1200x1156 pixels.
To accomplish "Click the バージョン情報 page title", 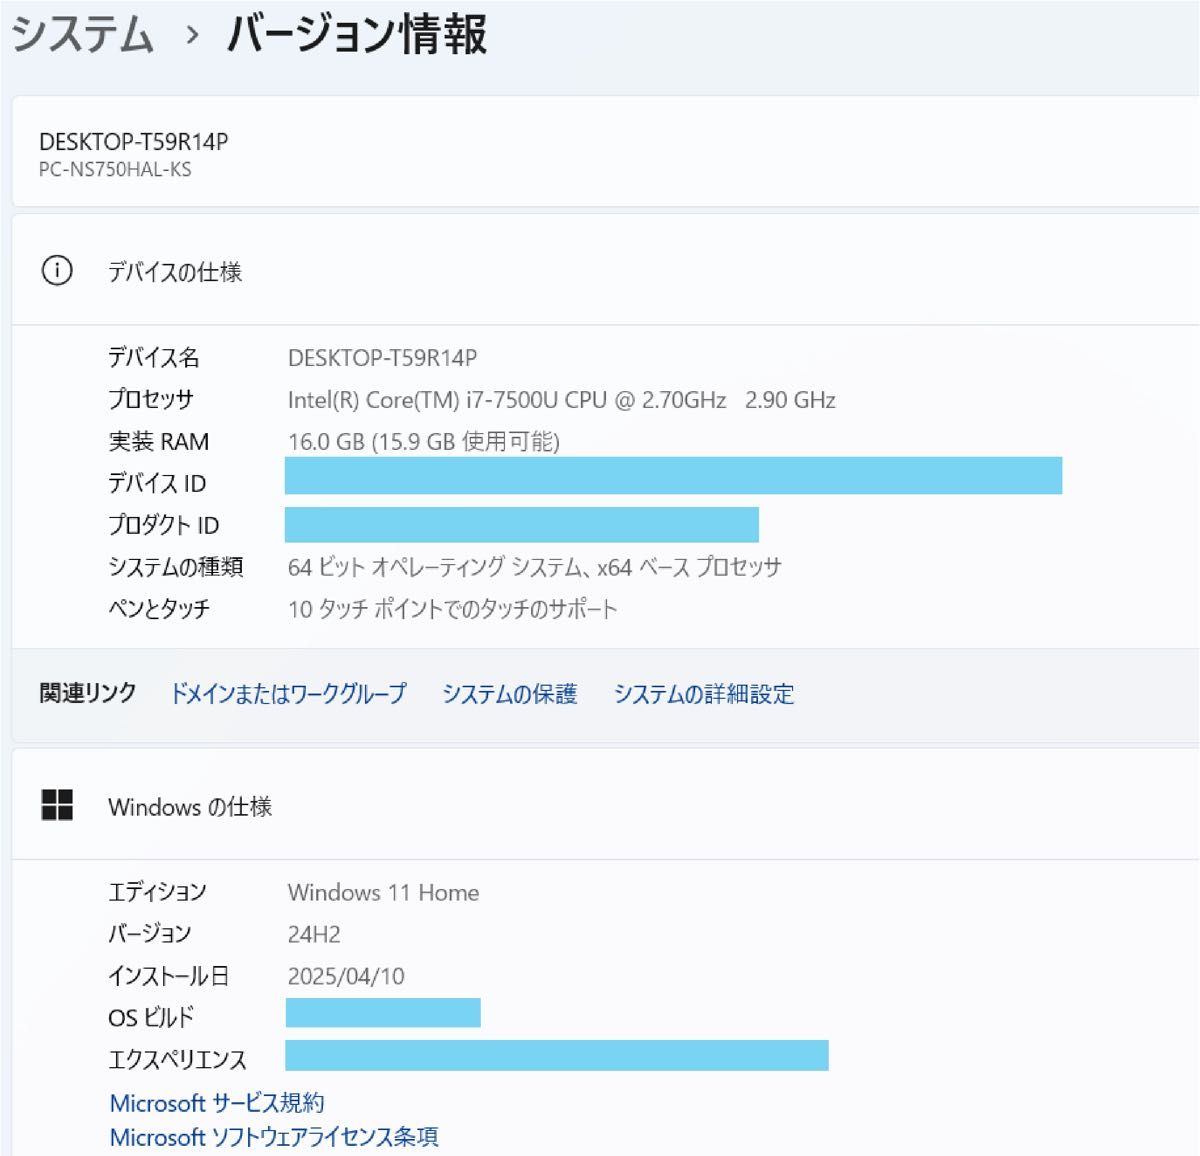I will tap(357, 35).
